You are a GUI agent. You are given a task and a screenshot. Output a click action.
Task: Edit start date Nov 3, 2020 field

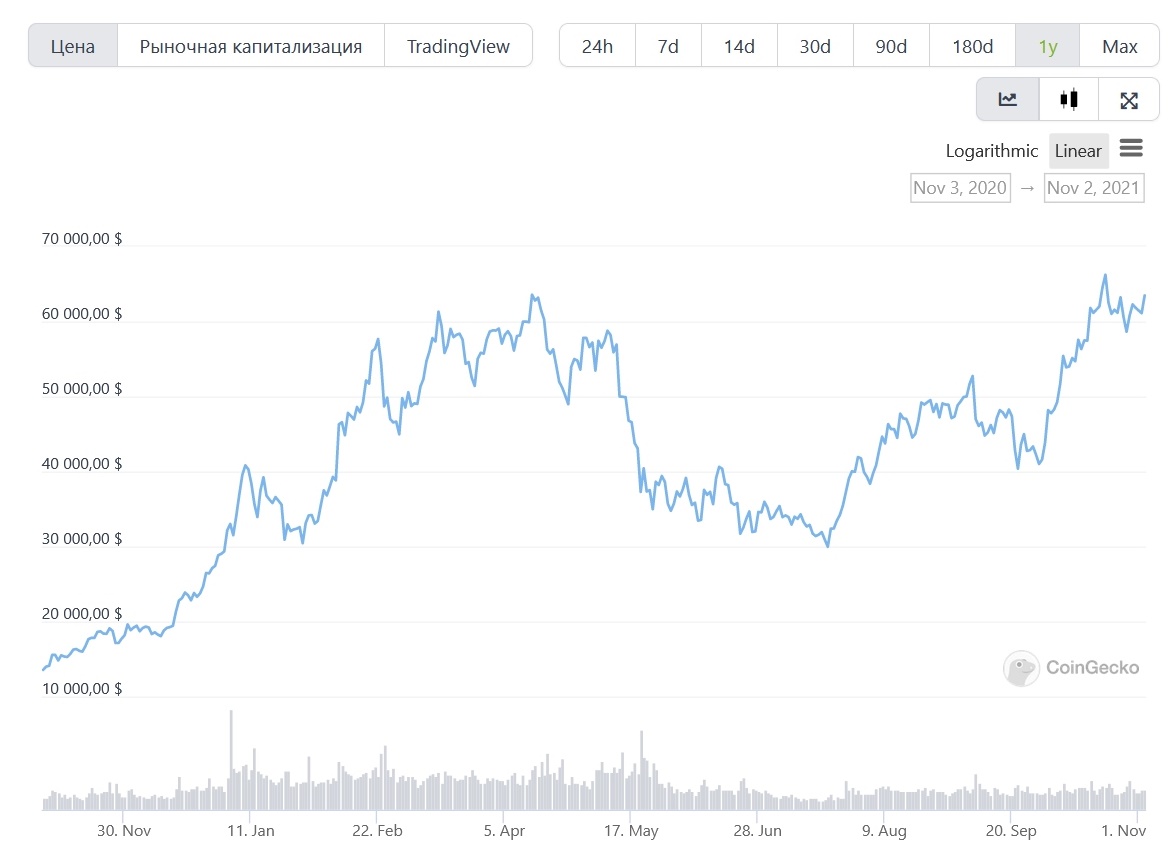point(960,188)
